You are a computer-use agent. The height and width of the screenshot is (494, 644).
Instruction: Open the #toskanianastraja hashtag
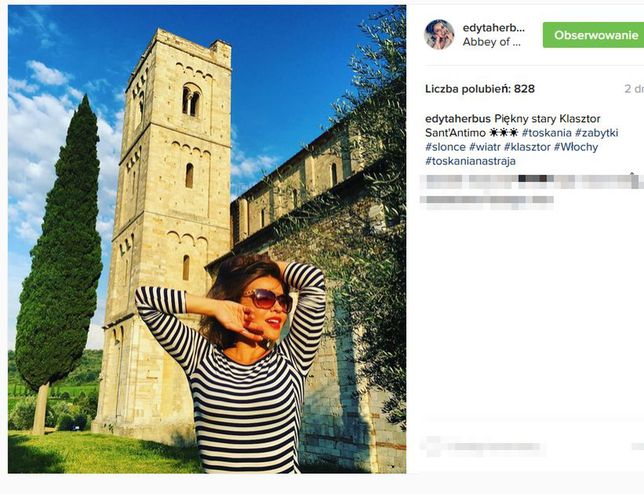pyautogui.click(x=470, y=161)
